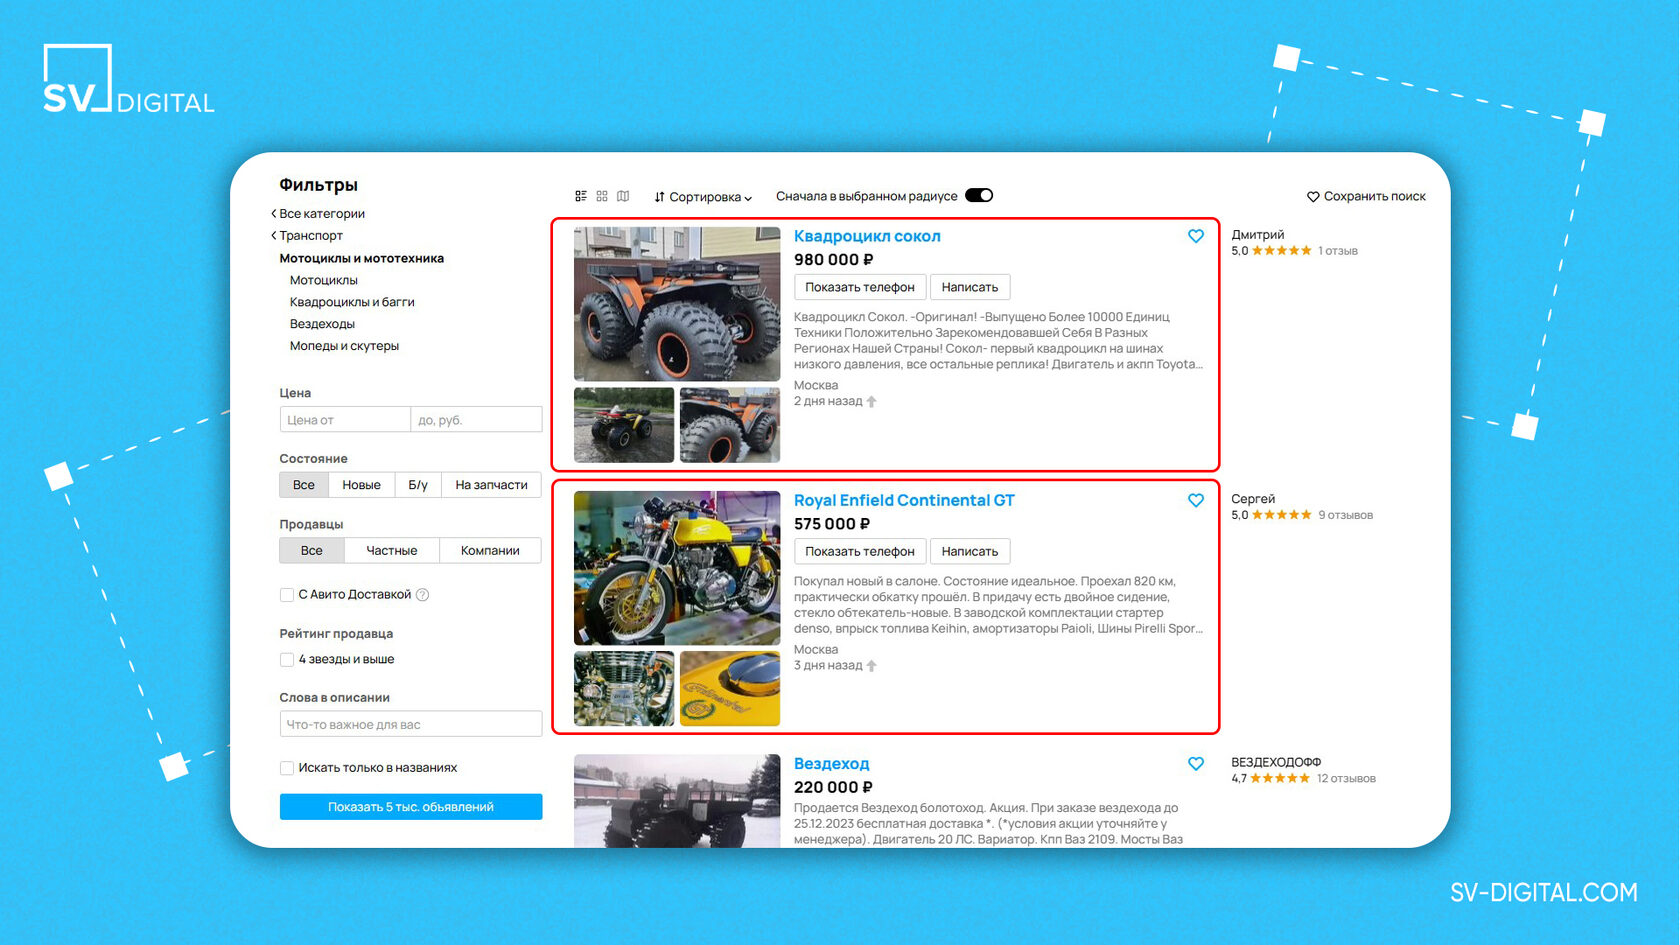Select Мотоциклы subcategory
1680x945 pixels.
click(323, 280)
